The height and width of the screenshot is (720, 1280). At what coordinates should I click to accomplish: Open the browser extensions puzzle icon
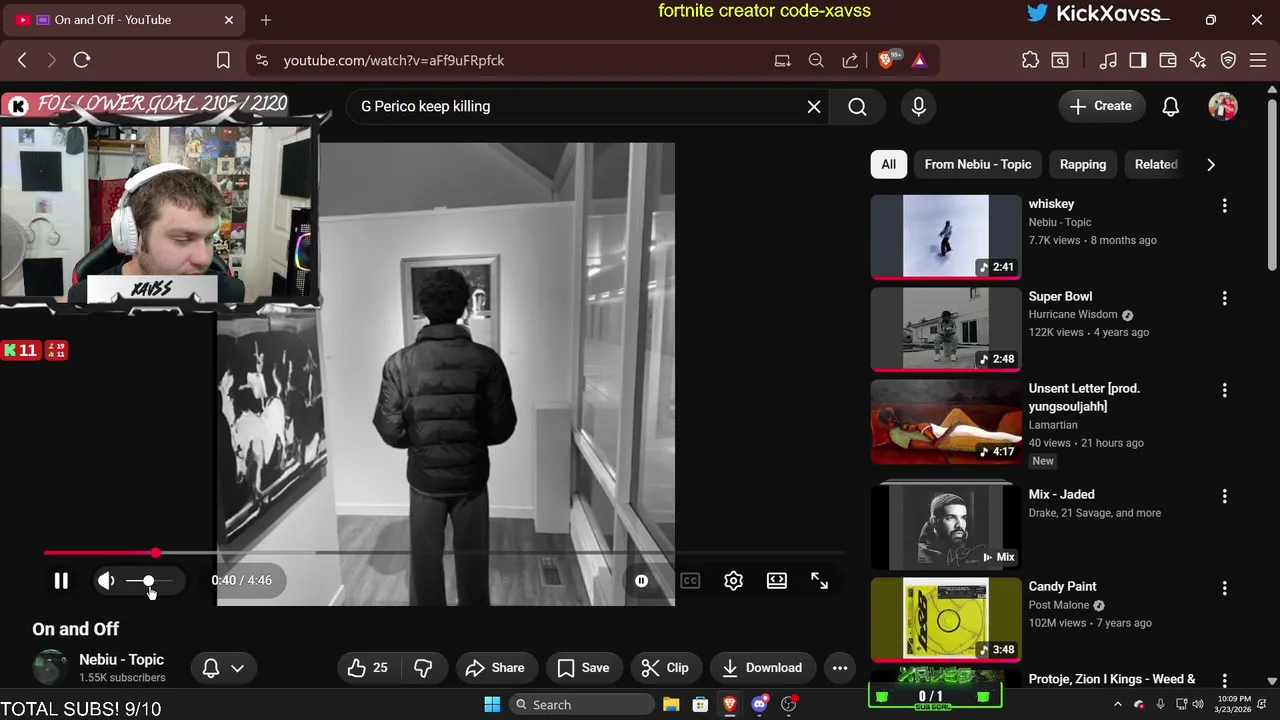coord(1030,60)
